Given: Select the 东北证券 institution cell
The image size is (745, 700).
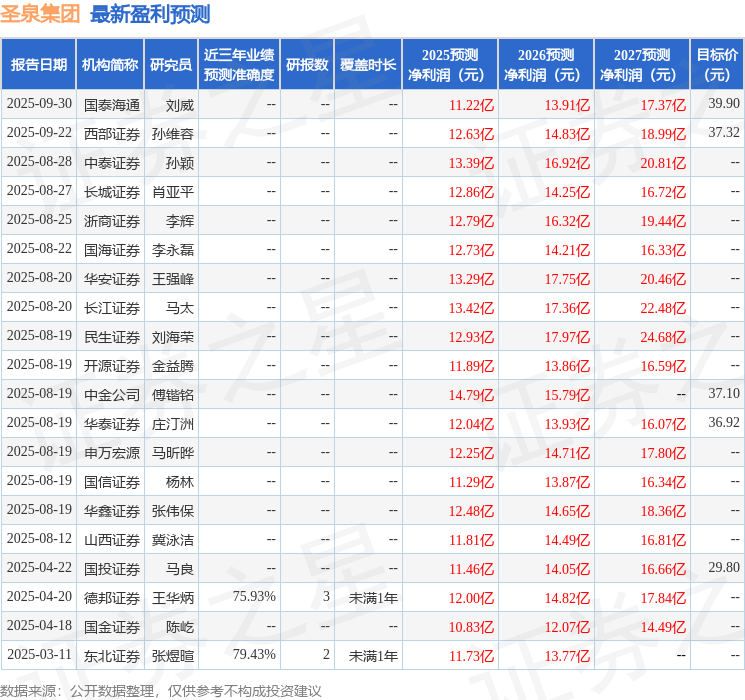Looking at the screenshot, I should tap(111, 655).
